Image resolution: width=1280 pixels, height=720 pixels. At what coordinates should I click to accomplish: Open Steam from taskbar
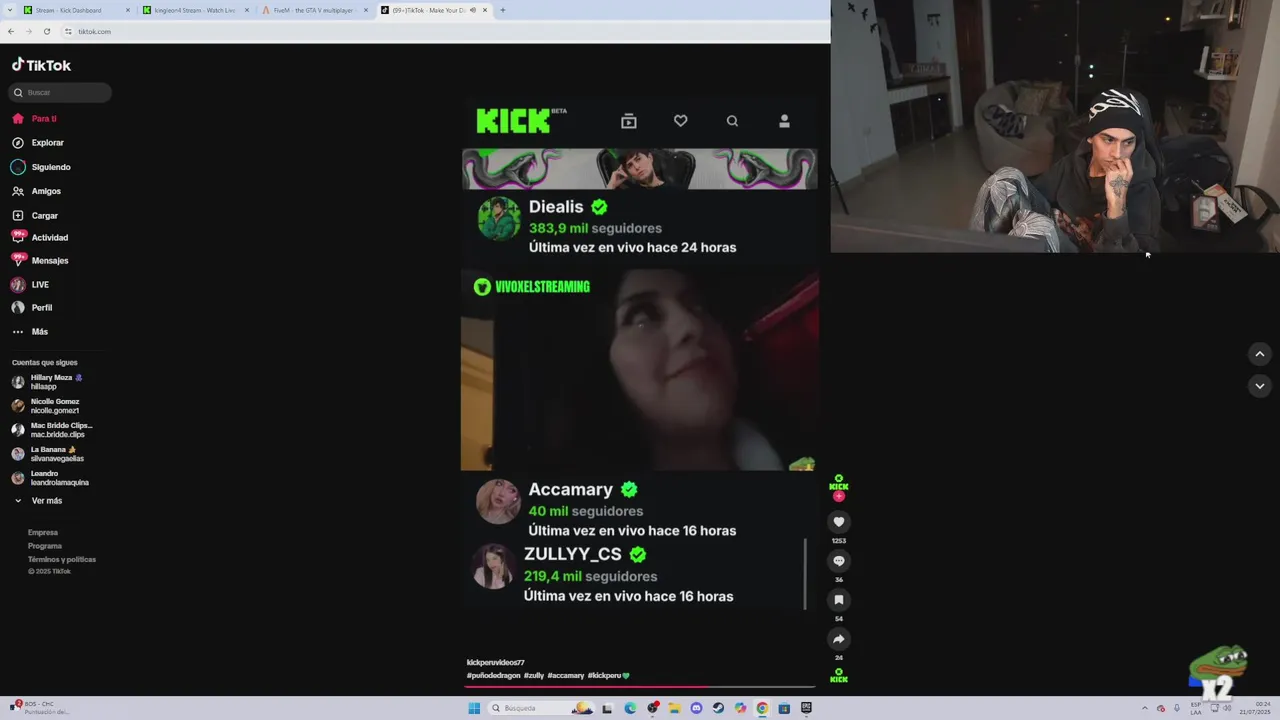coord(718,708)
